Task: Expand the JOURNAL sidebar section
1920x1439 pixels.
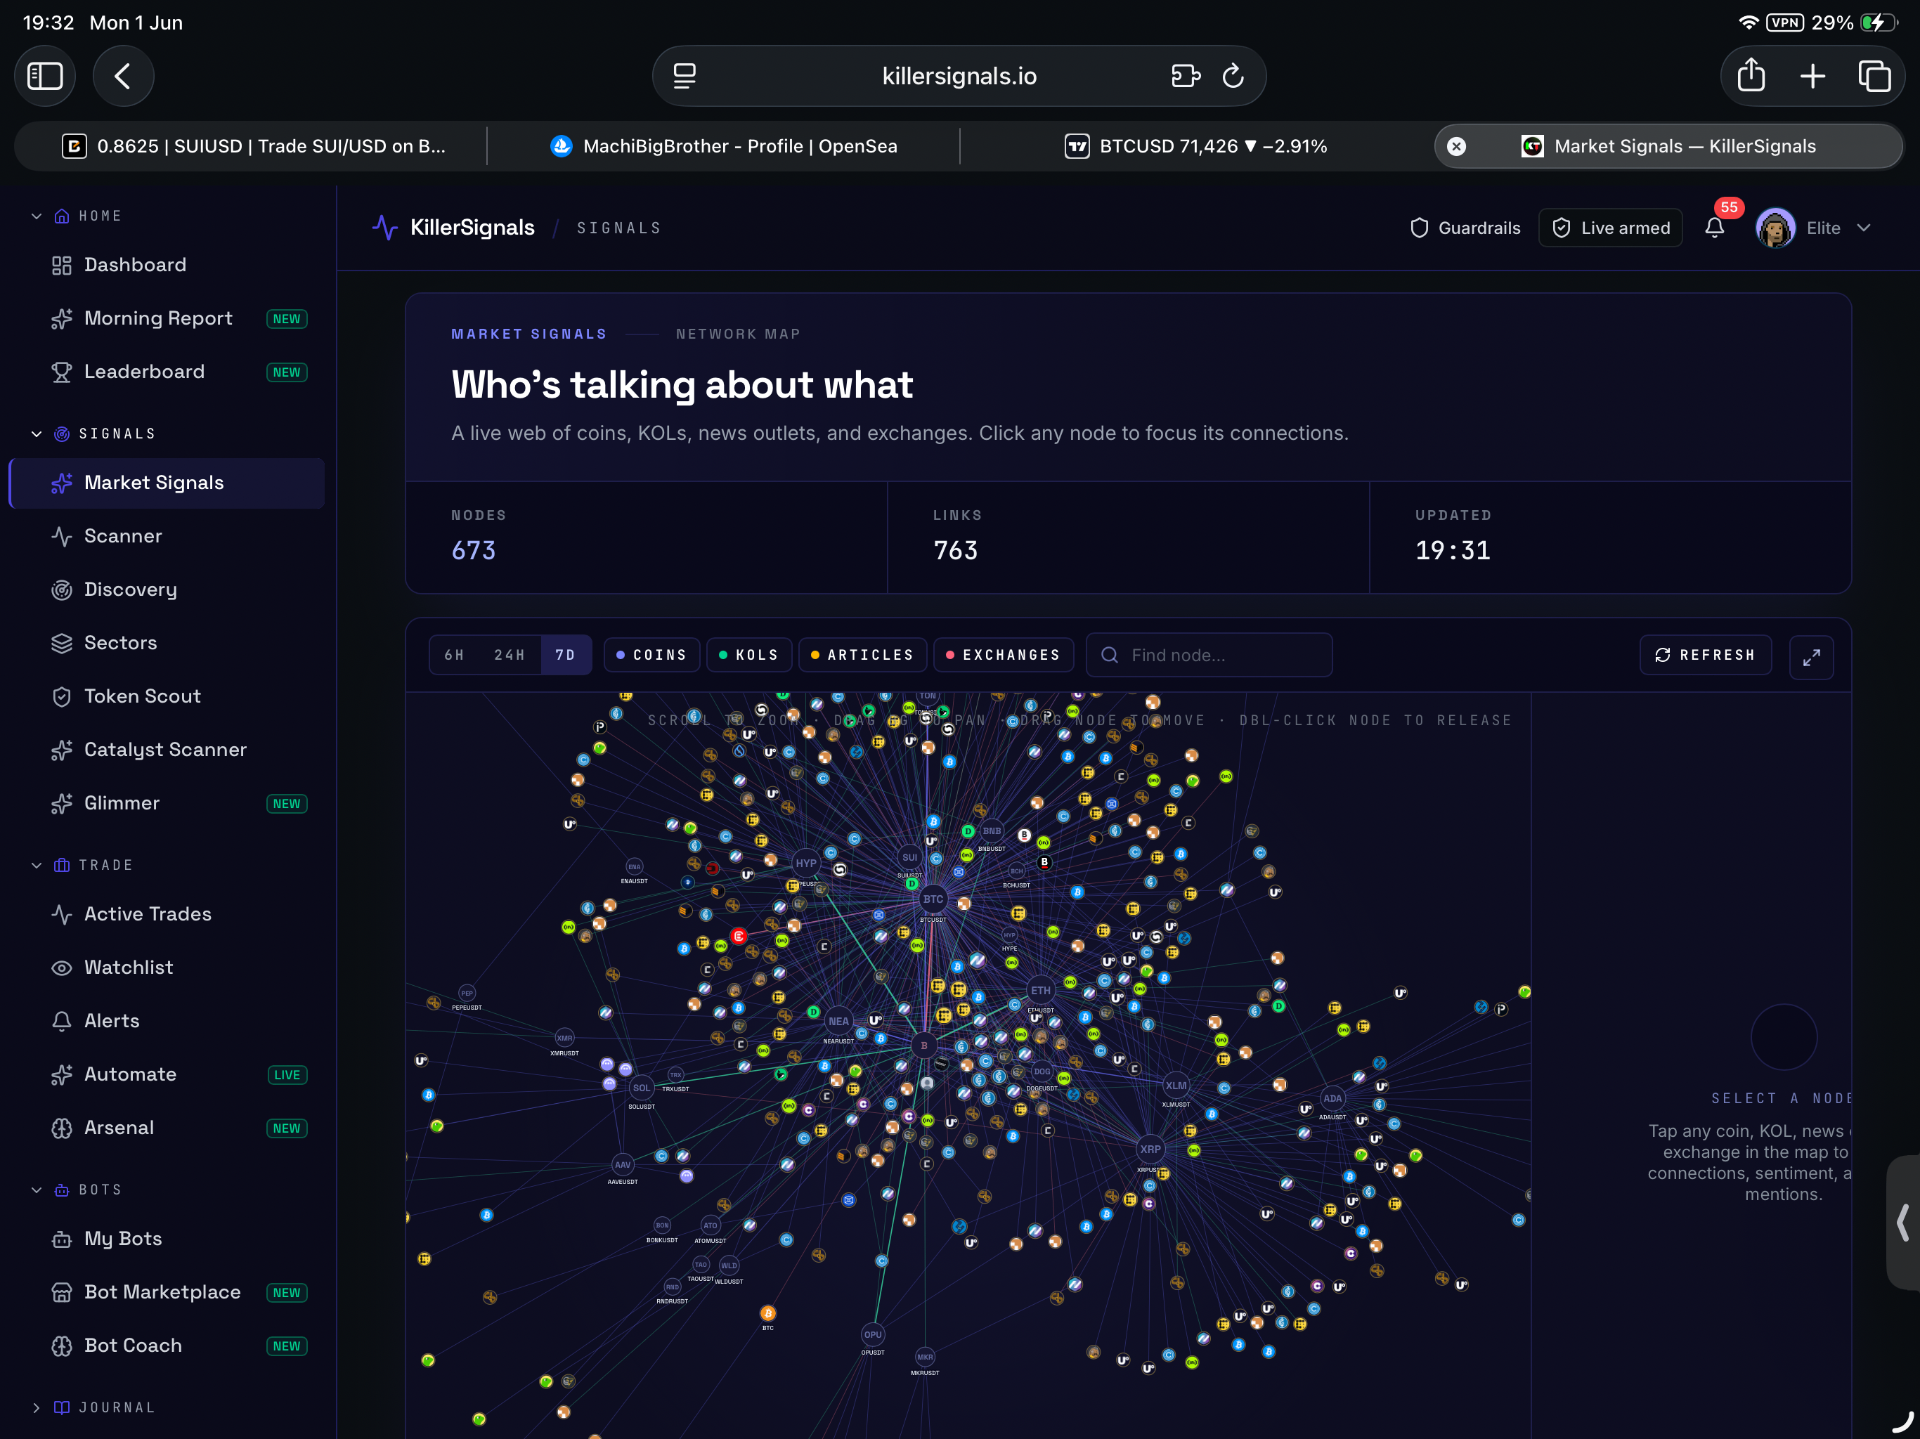Action: 36,1407
